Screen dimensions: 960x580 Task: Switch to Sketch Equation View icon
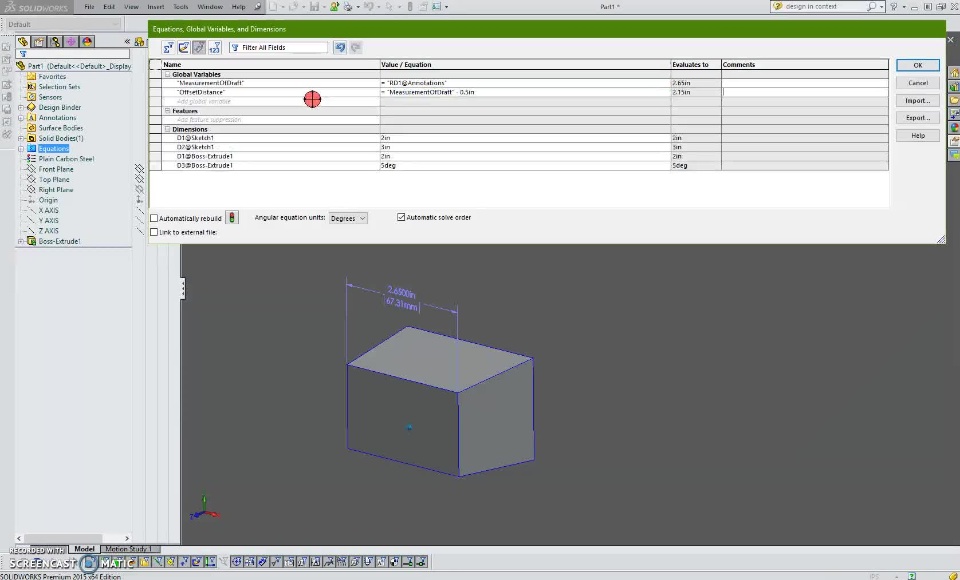[x=184, y=47]
